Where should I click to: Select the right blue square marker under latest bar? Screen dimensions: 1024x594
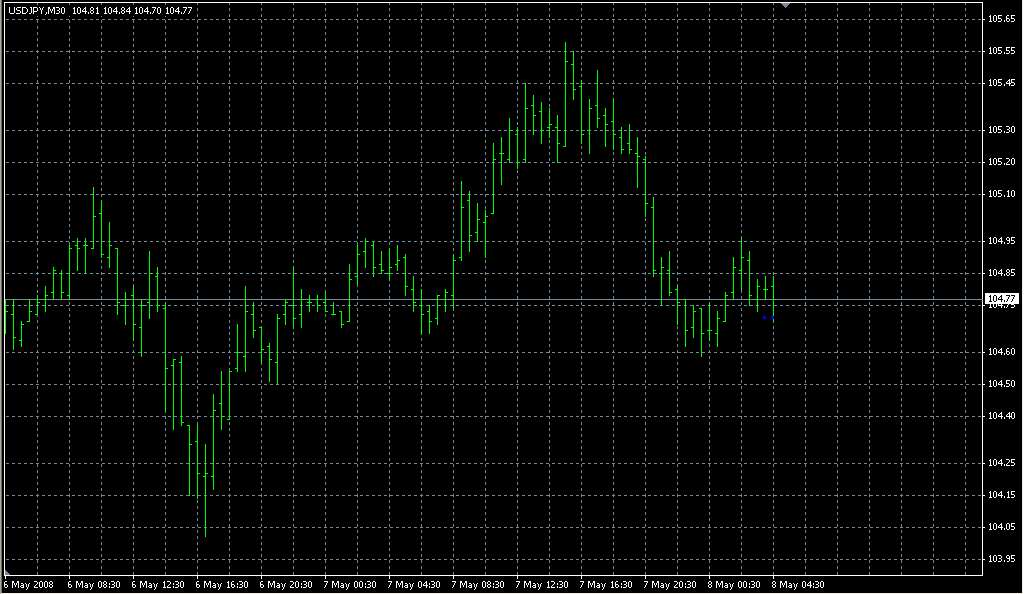pyautogui.click(x=773, y=318)
